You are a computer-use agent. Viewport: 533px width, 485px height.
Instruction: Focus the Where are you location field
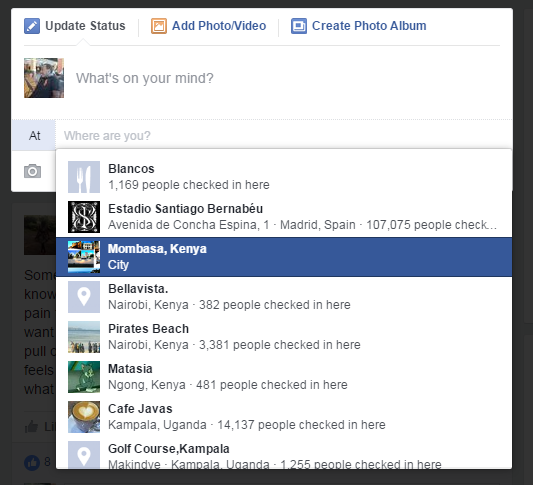[x=284, y=136]
